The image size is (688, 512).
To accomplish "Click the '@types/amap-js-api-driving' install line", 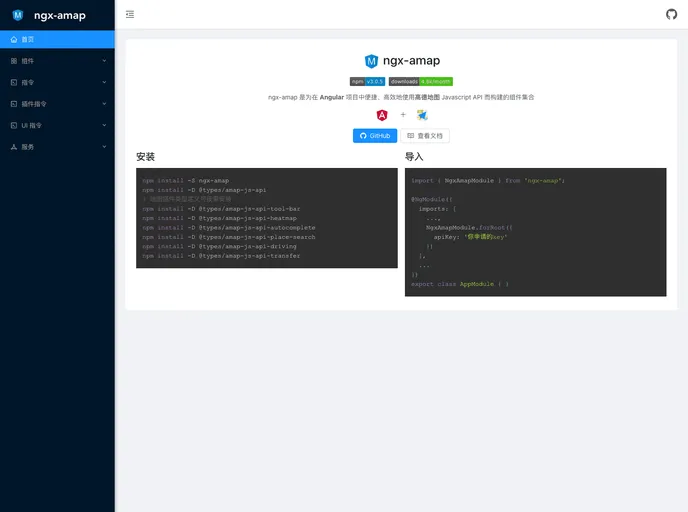I will [x=219, y=247].
